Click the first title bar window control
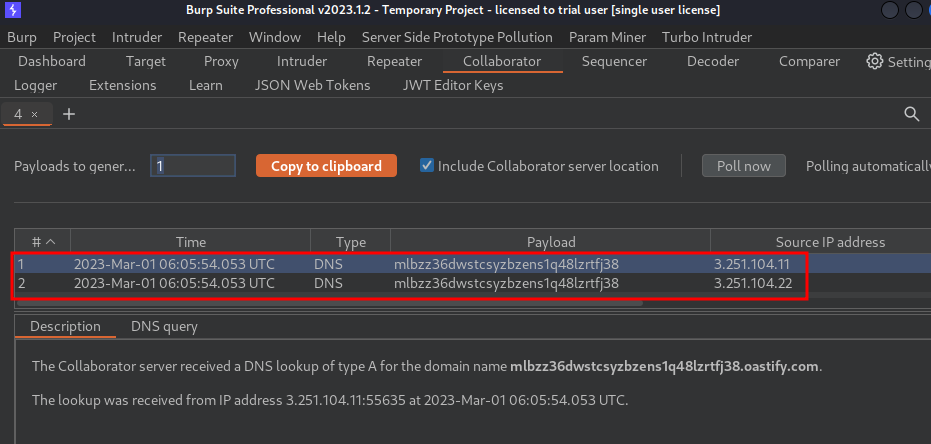This screenshot has height=444, width=931. (889, 10)
